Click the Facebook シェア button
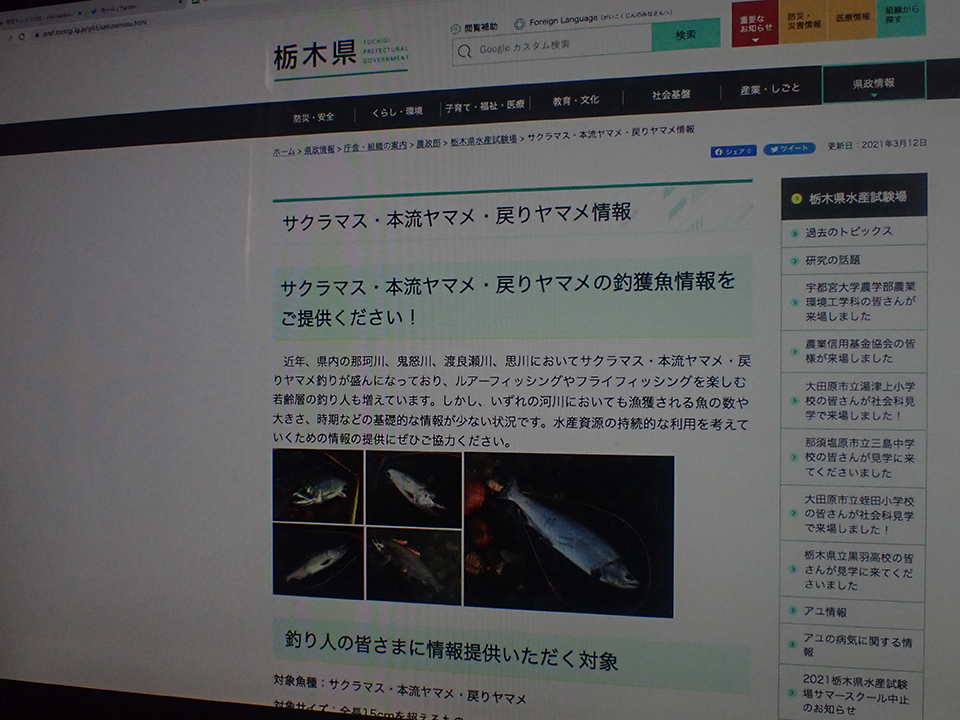The height and width of the screenshot is (720, 960). point(733,151)
